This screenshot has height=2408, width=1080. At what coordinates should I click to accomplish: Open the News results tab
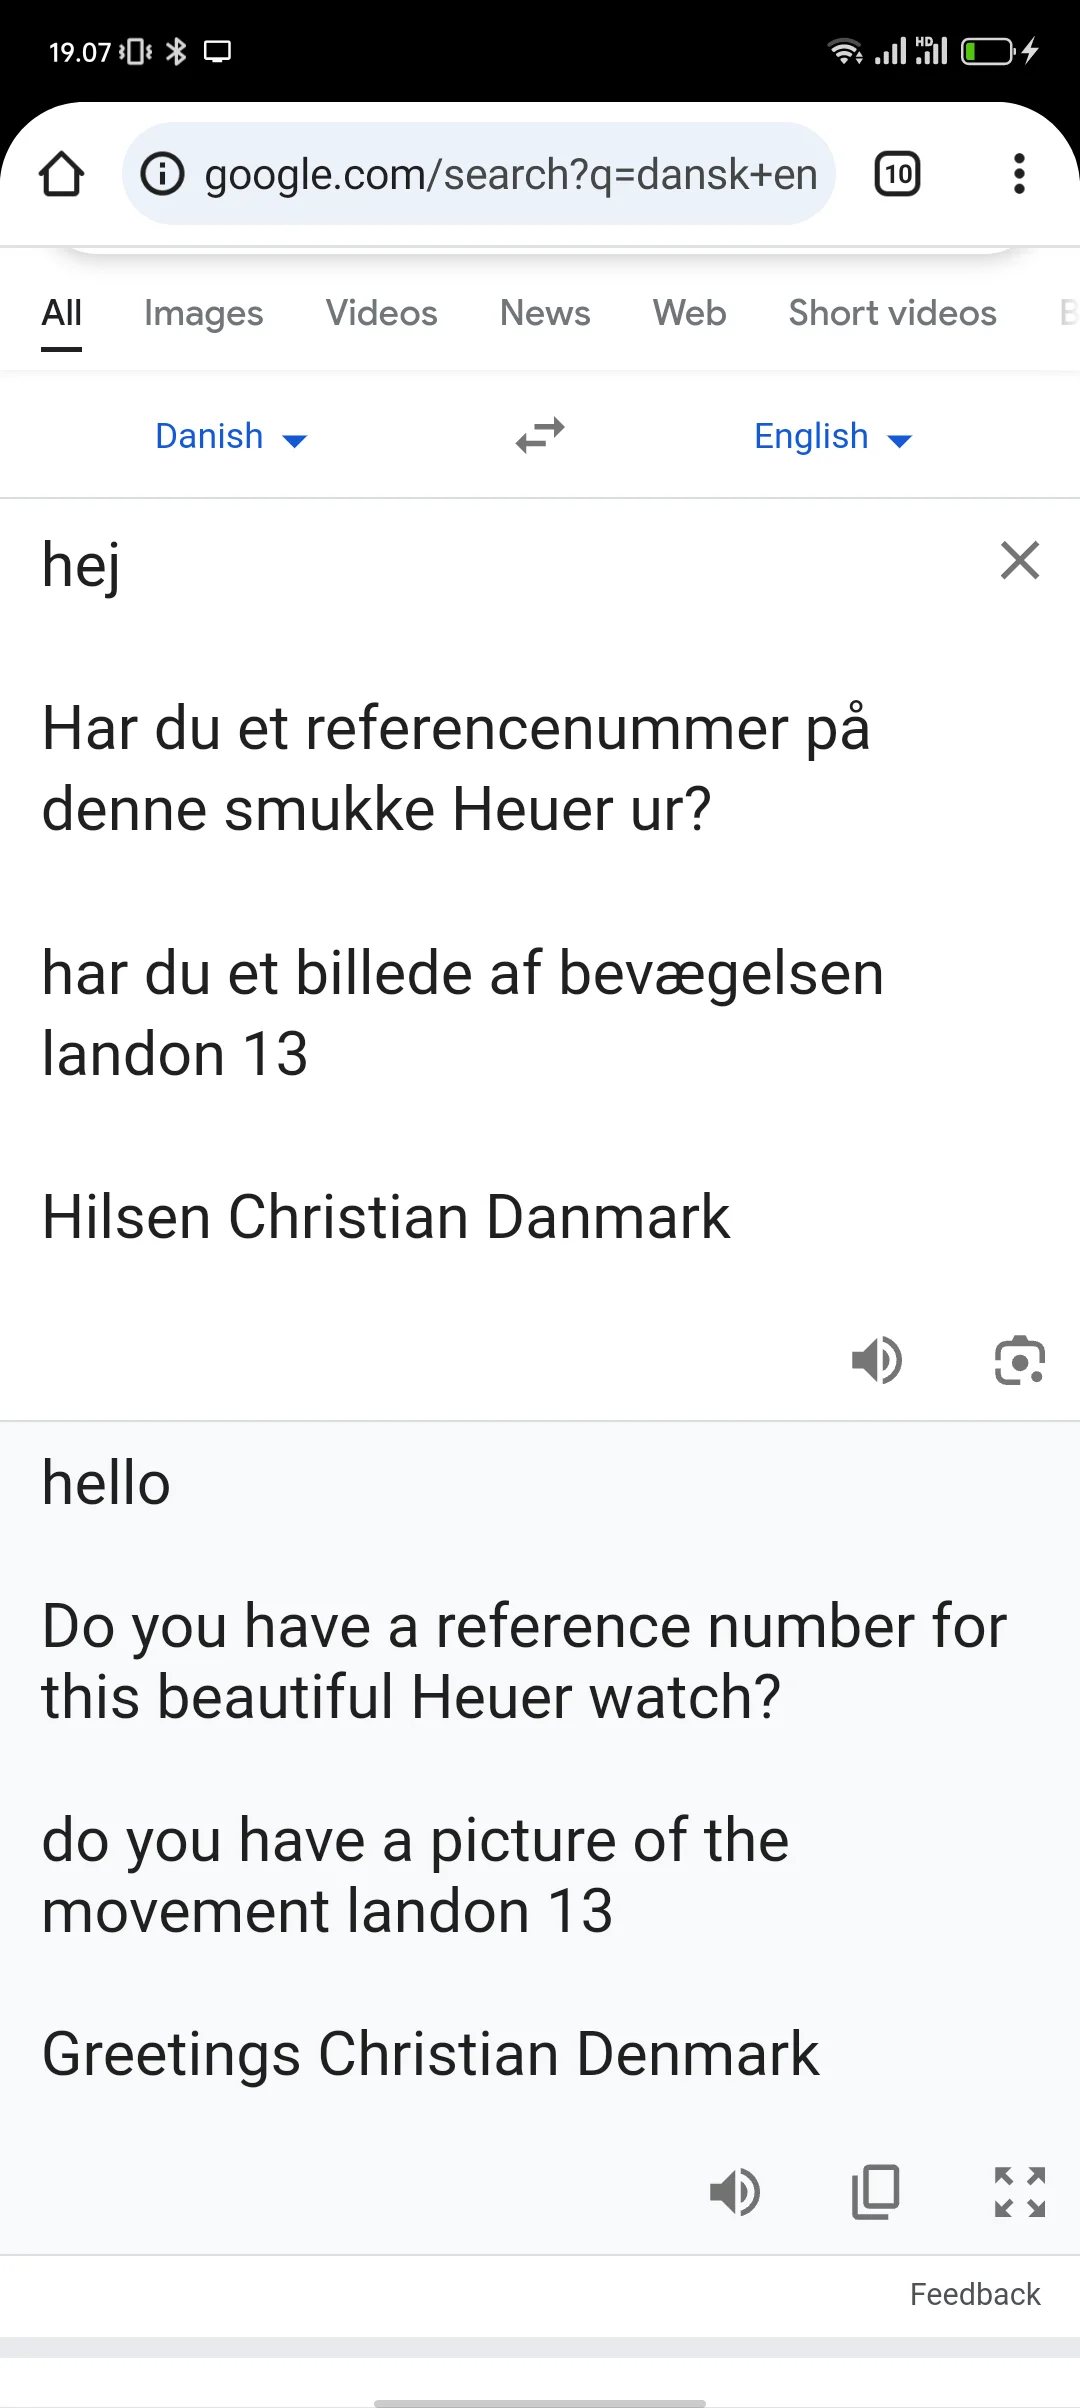click(545, 313)
